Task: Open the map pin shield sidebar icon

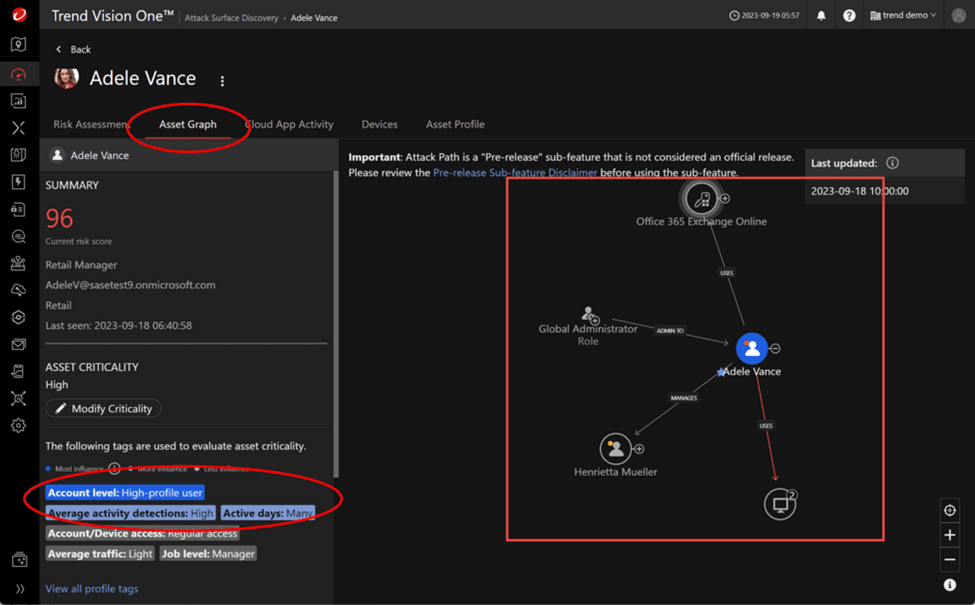Action: coord(19,44)
